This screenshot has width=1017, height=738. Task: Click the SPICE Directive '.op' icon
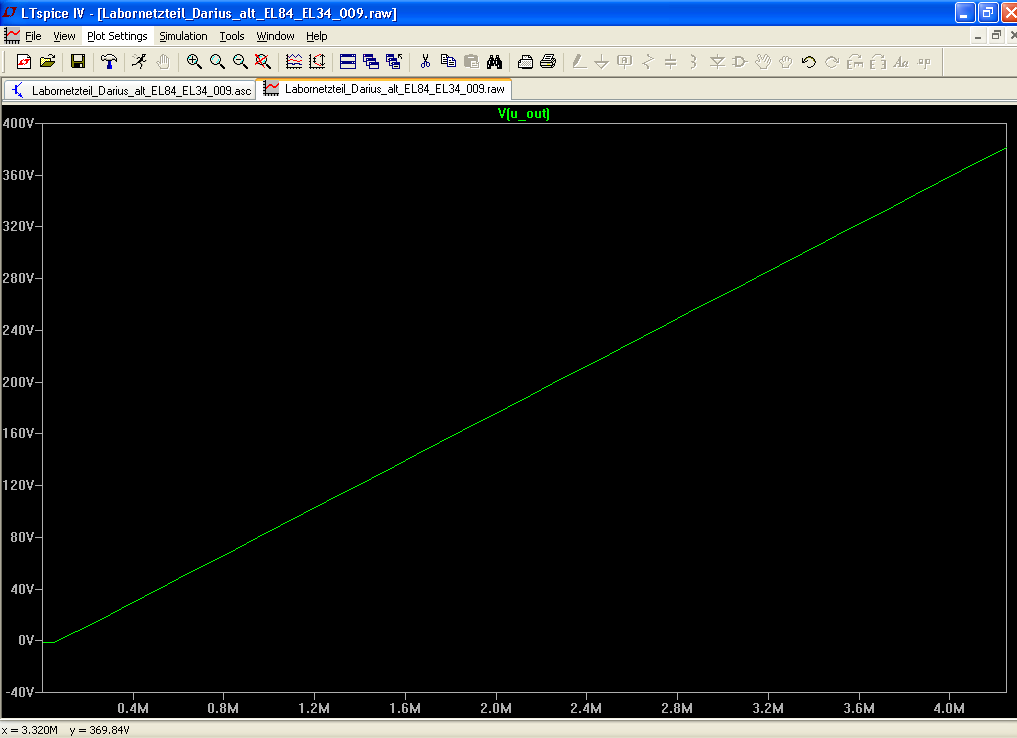click(x=924, y=62)
